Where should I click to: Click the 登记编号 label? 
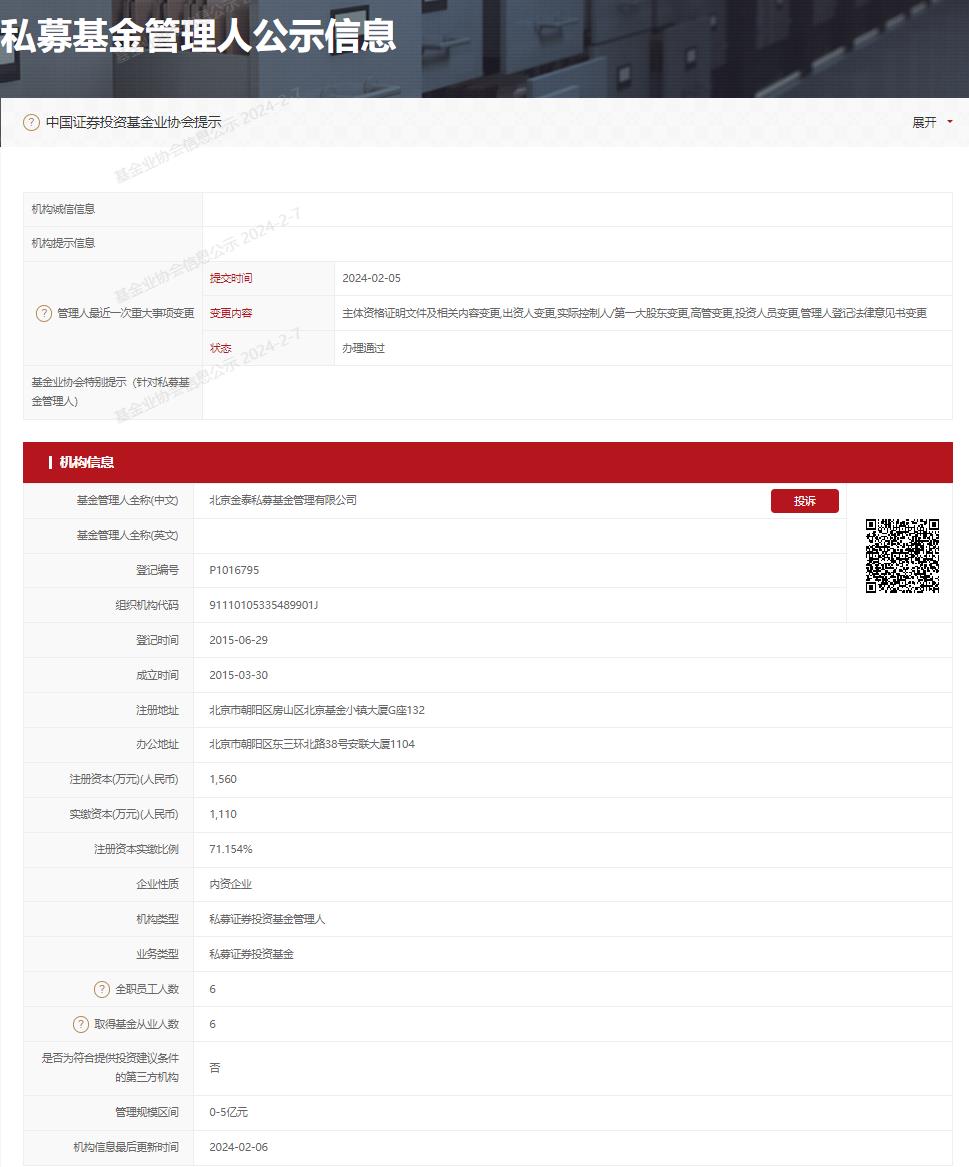157,570
